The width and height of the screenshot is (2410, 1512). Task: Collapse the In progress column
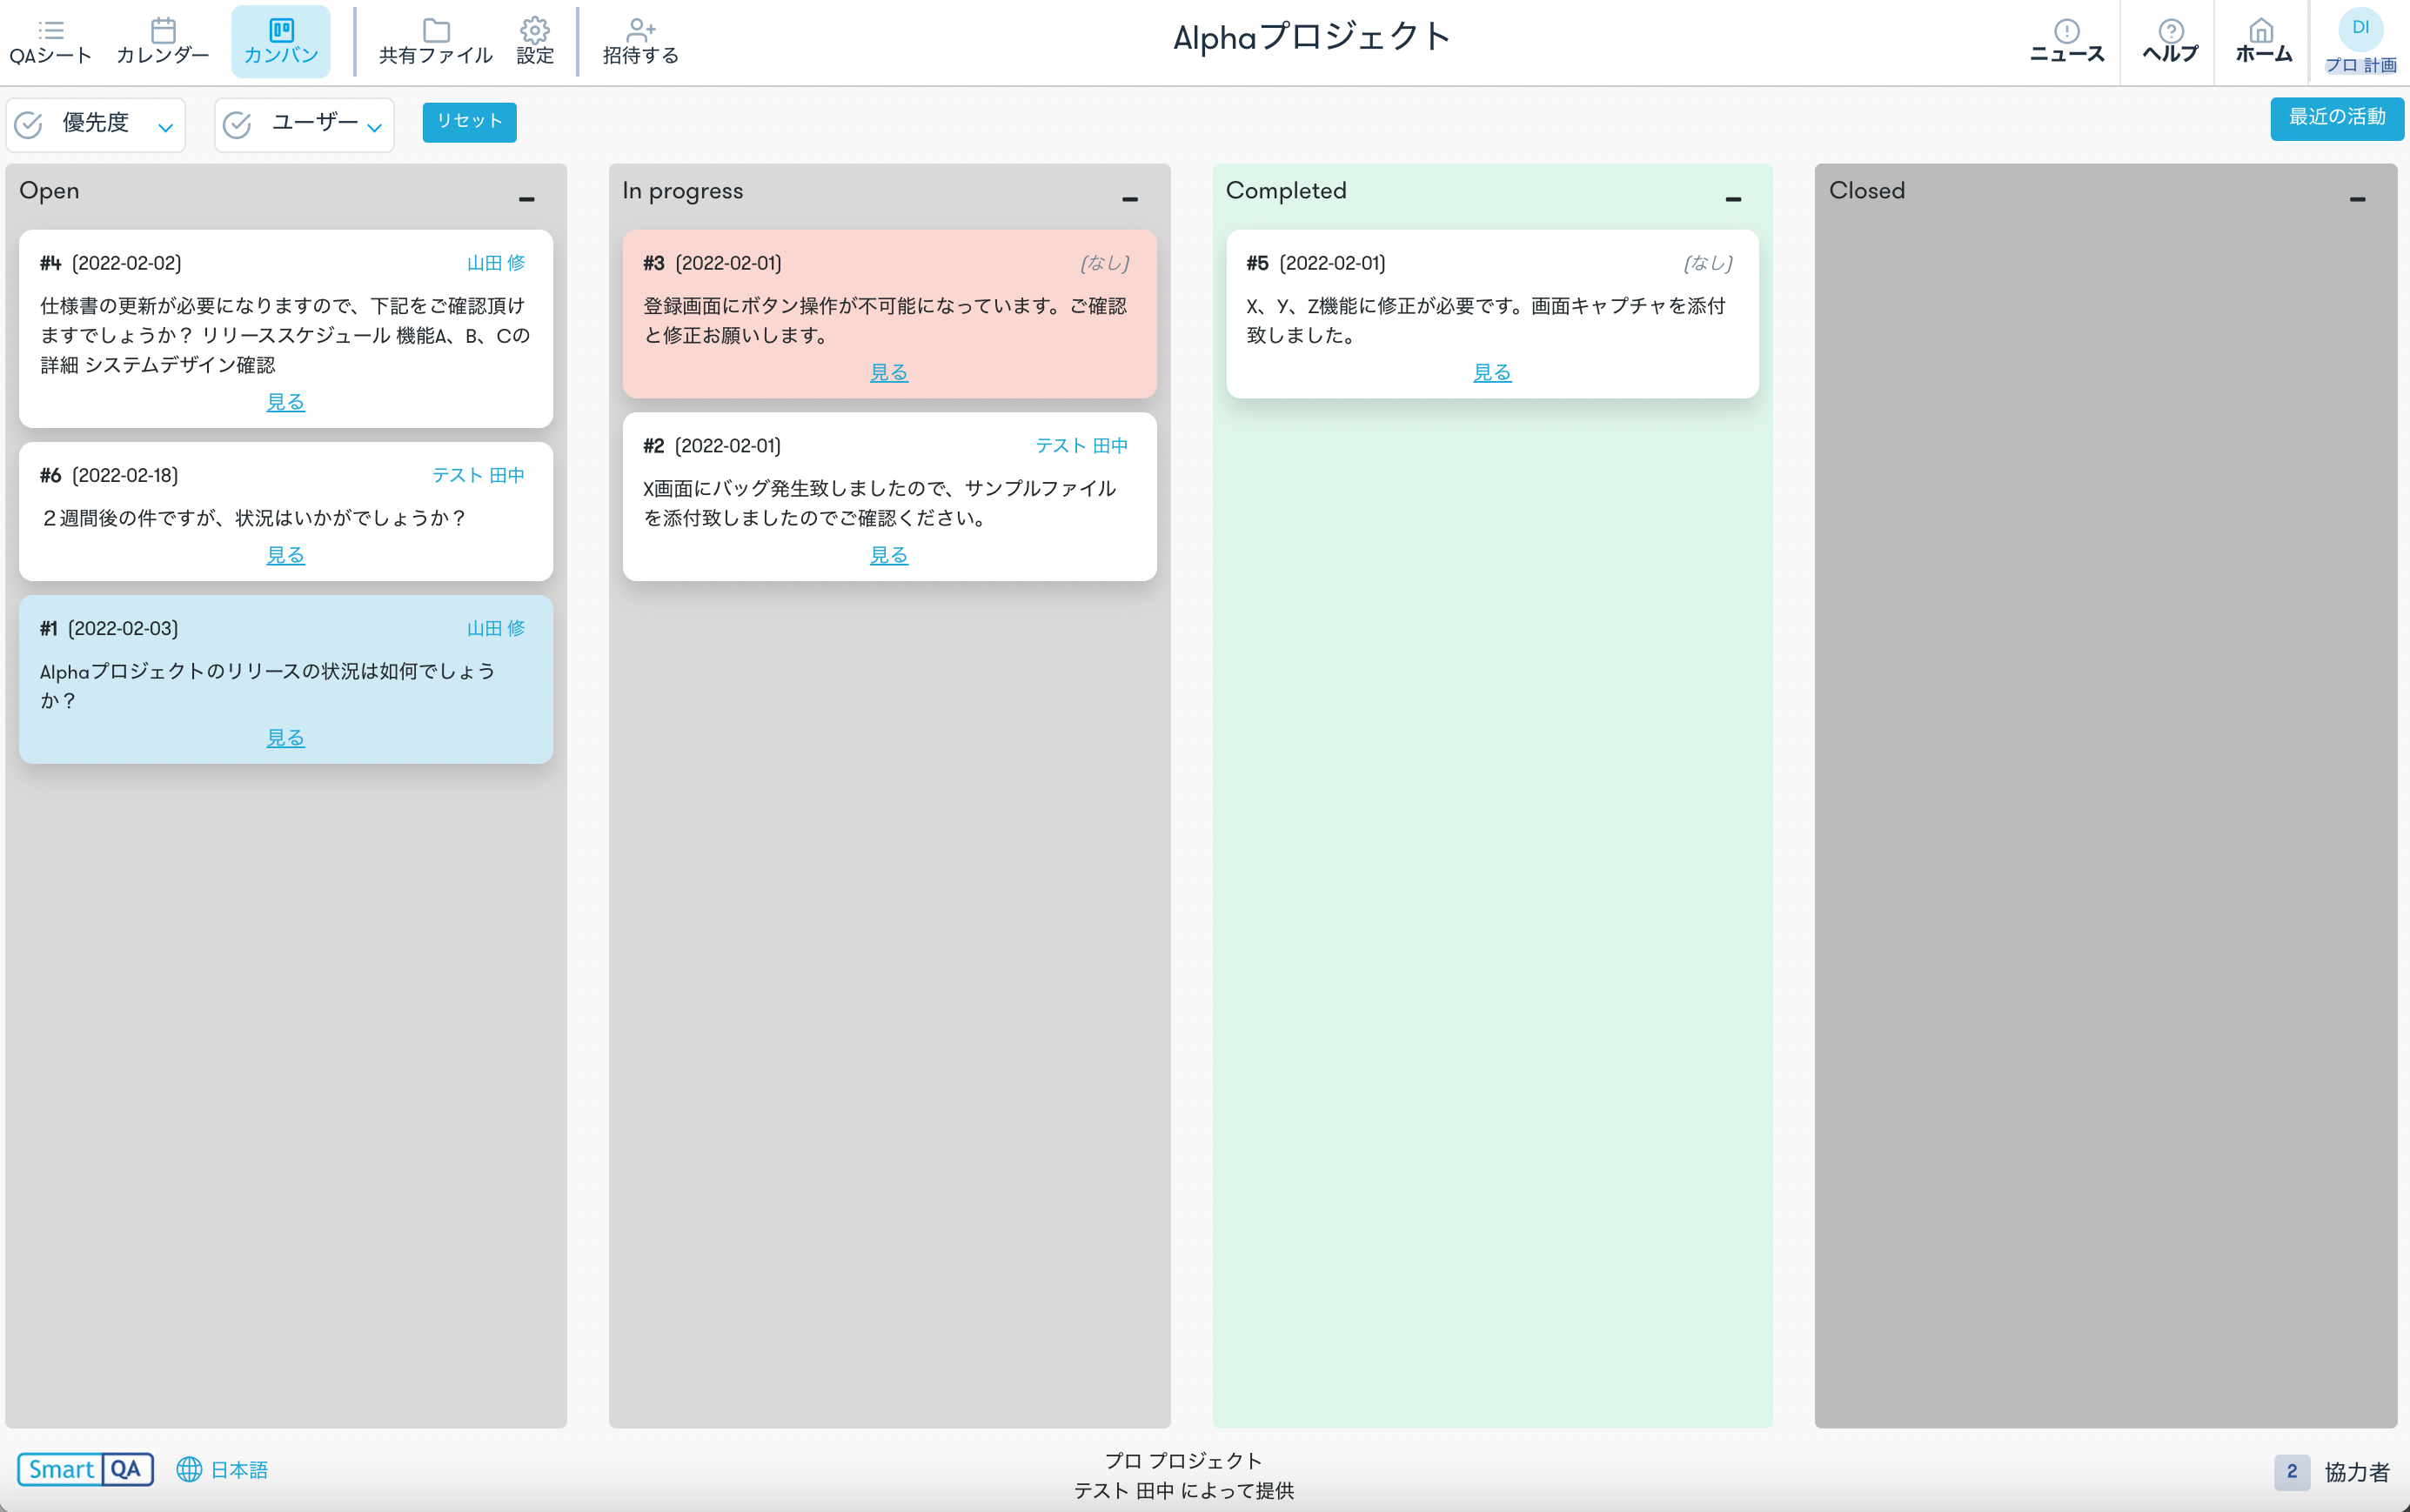click(1130, 200)
